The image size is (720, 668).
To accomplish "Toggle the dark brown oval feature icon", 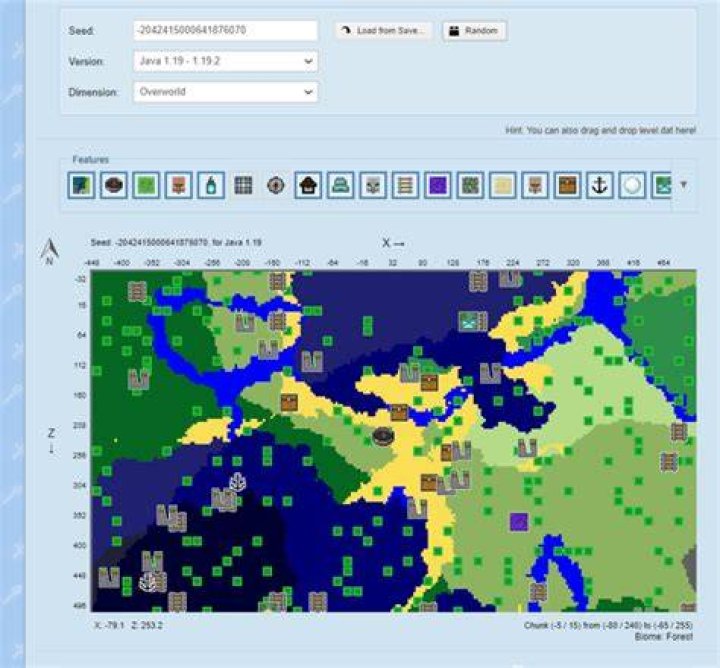I will click(x=113, y=185).
